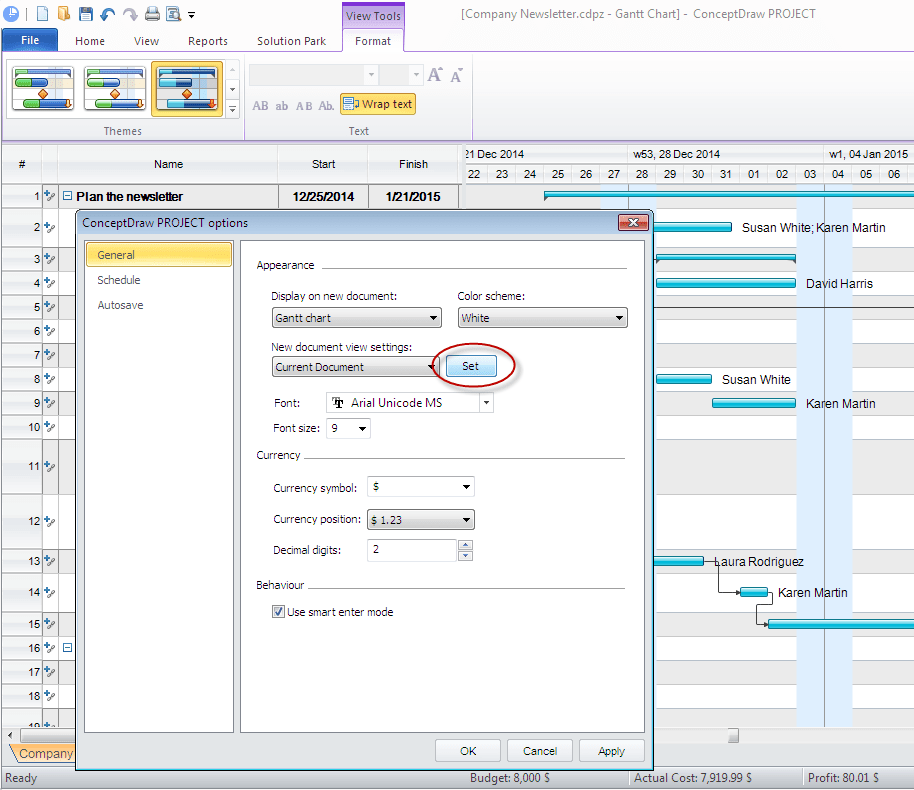Open the quick access customize arrow

191,15
